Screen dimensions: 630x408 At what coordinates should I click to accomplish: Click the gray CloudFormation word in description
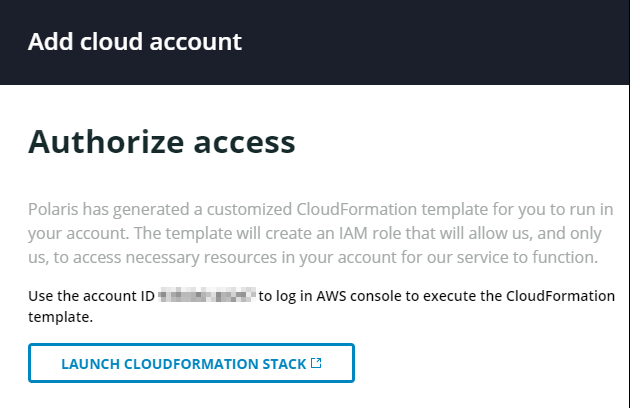click(356, 209)
